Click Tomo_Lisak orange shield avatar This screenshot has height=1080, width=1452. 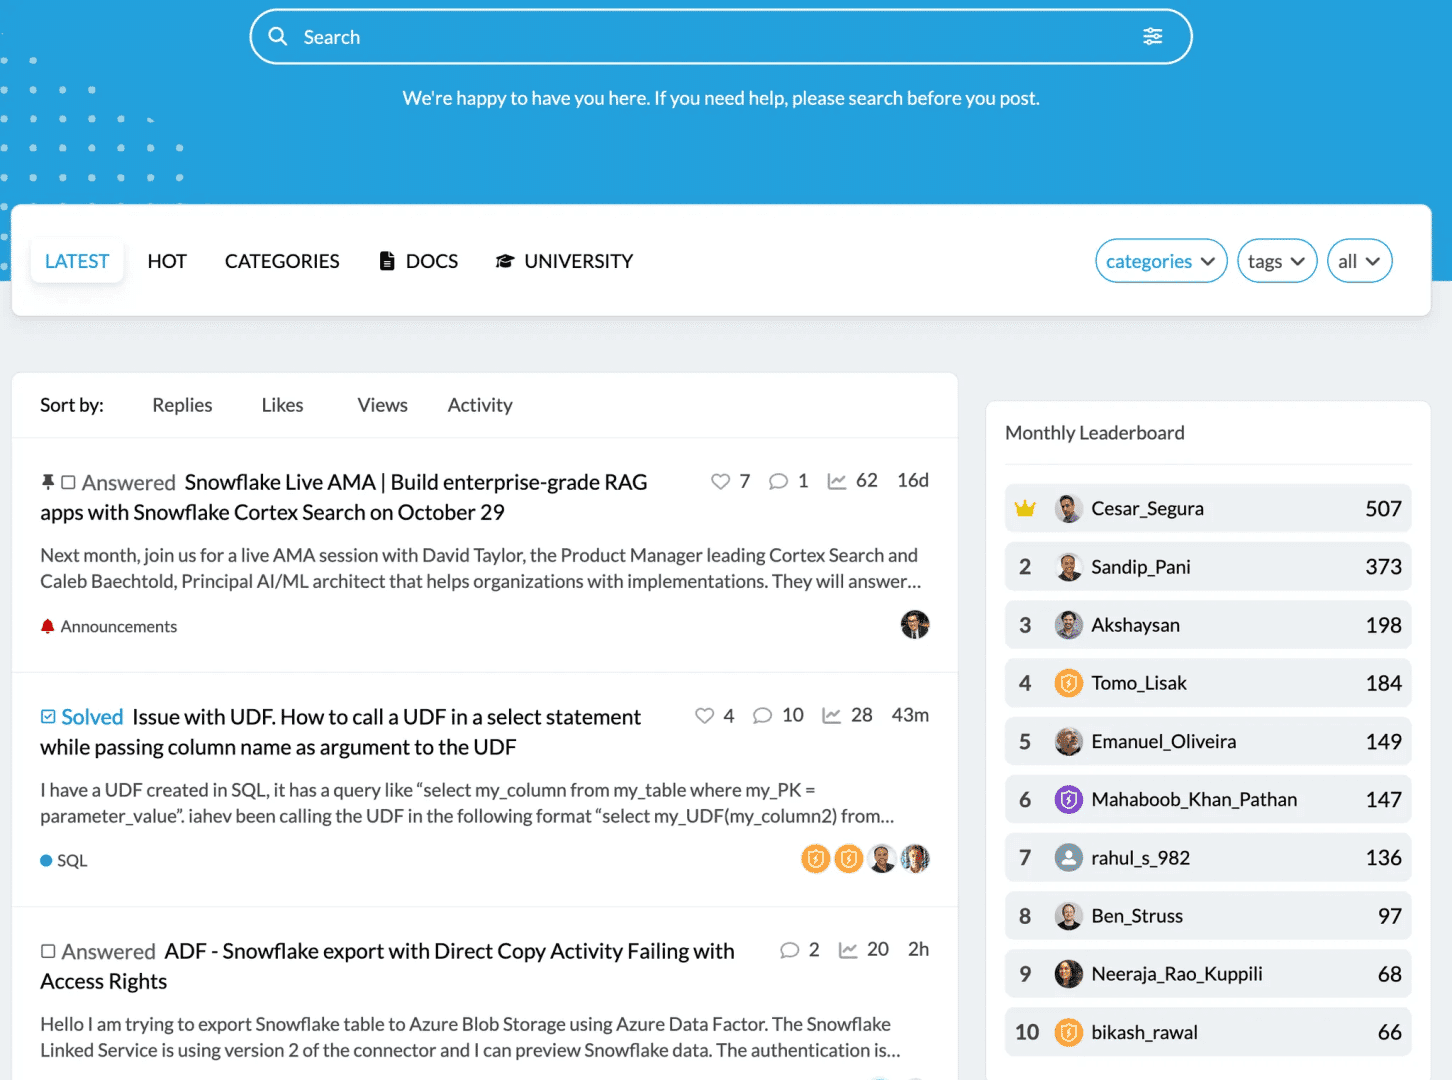[x=1069, y=683]
